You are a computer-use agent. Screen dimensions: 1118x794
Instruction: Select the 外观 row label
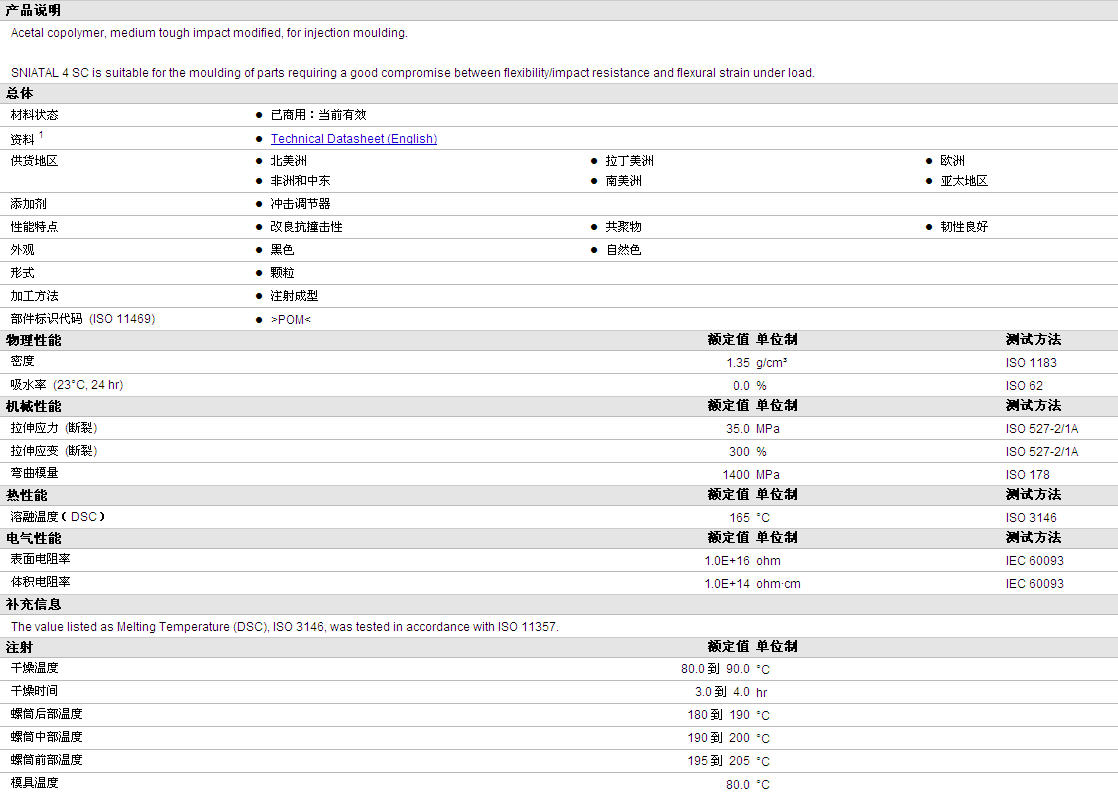tap(22, 250)
